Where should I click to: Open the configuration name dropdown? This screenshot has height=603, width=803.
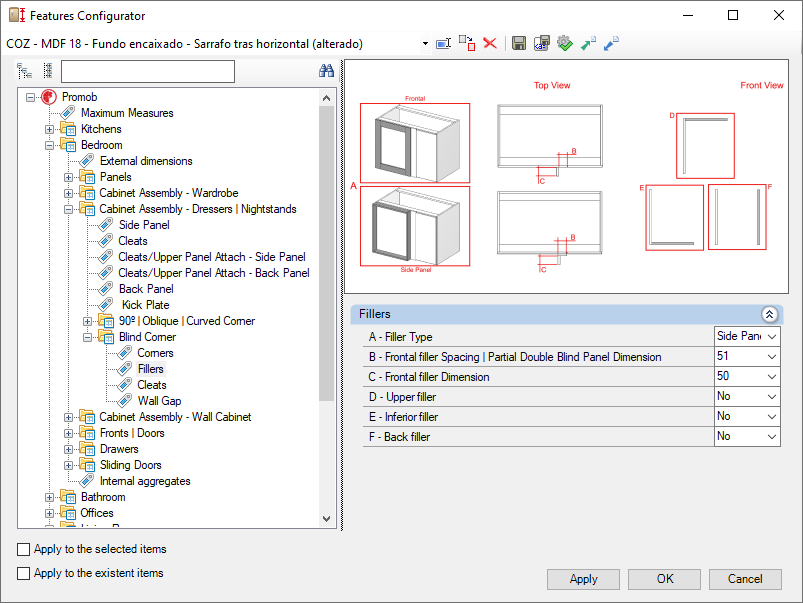tap(425, 44)
